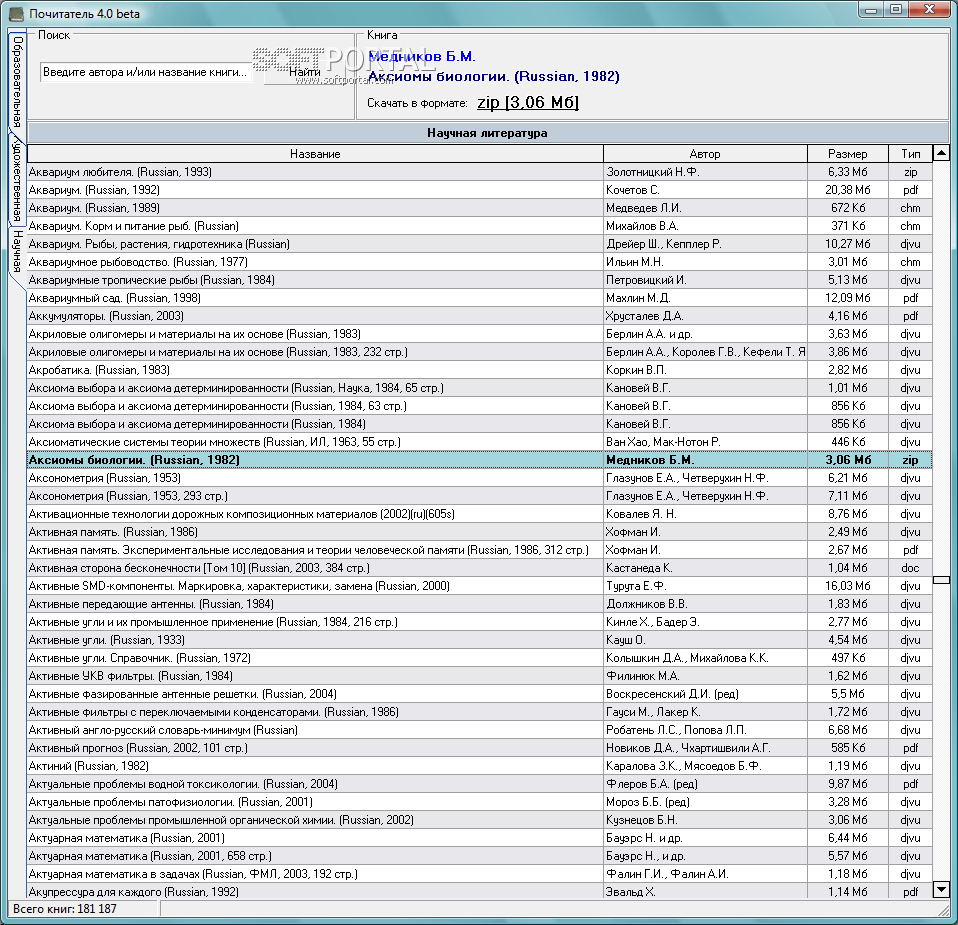Click the Найти search button
The width and height of the screenshot is (958, 925).
tap(304, 72)
